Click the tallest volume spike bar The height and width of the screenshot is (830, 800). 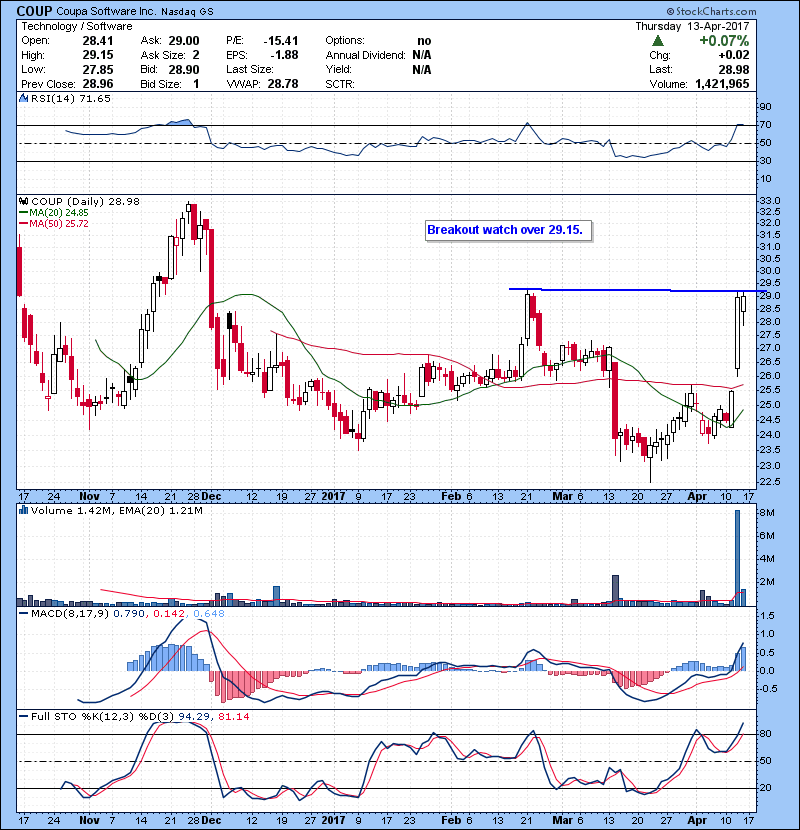coord(738,557)
